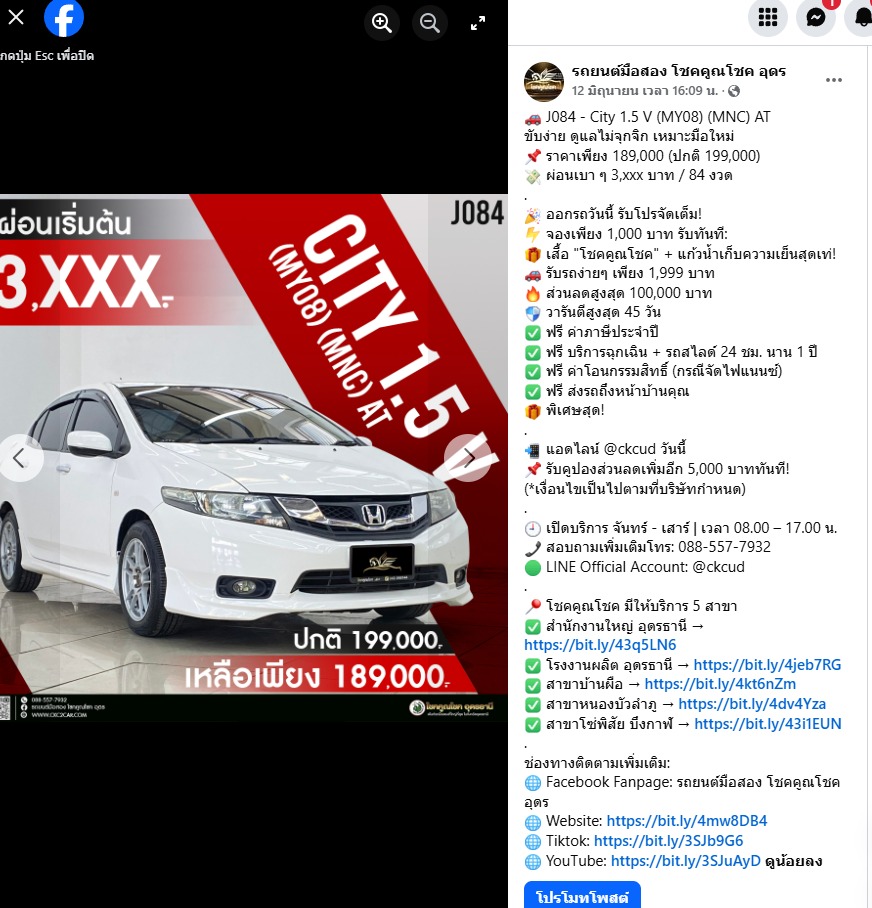Go to next photo arrow
This screenshot has width=872, height=908.
click(x=466, y=458)
